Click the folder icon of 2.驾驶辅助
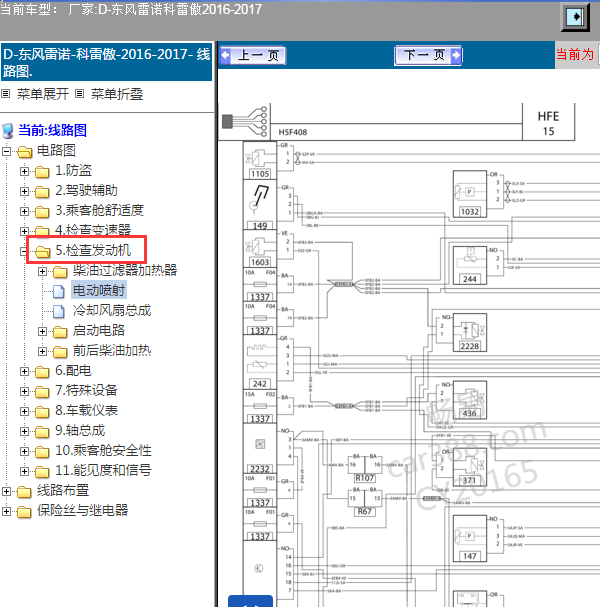 [x=42, y=192]
